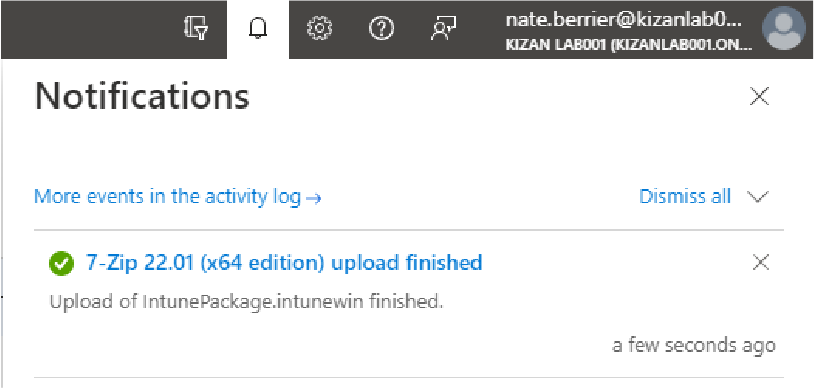The image size is (816, 390).
Task: Open the help question mark icon
Action: (381, 29)
